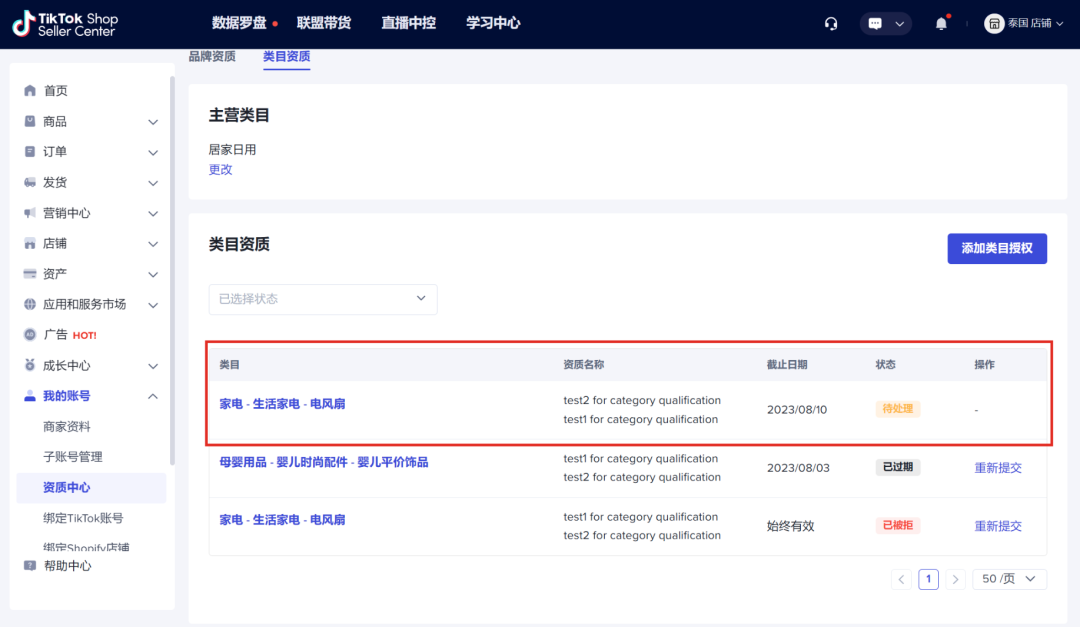Click 重新提交 for the 已被拒 row
Image resolution: width=1080 pixels, height=627 pixels.
point(997,526)
